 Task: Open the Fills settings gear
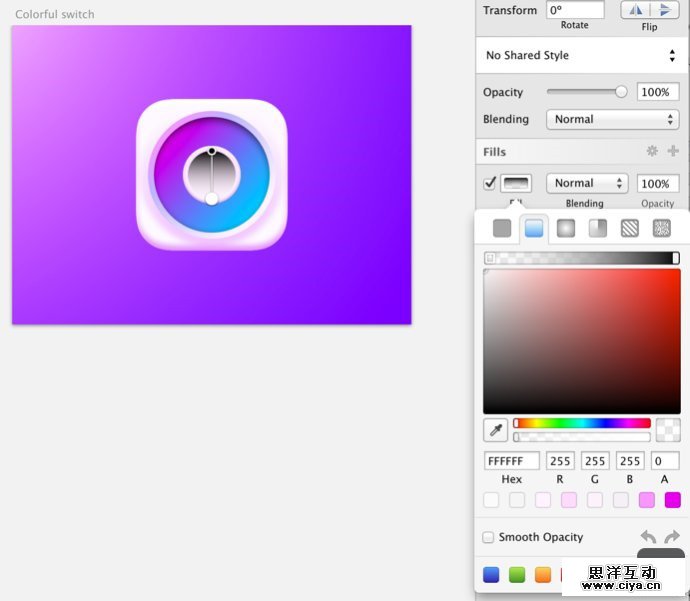652,151
